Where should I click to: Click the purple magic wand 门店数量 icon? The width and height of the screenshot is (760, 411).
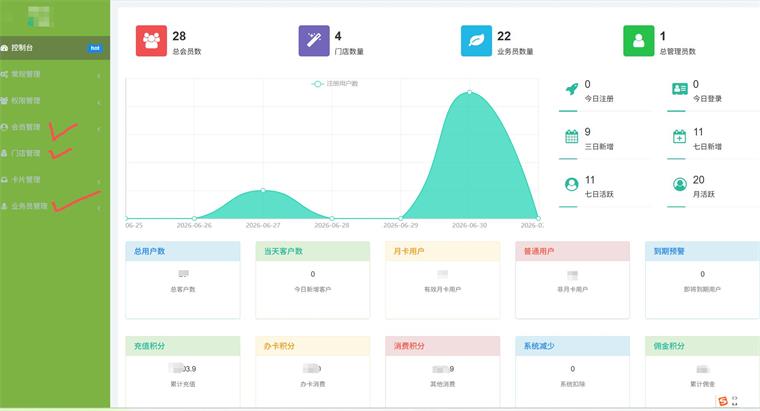314,41
